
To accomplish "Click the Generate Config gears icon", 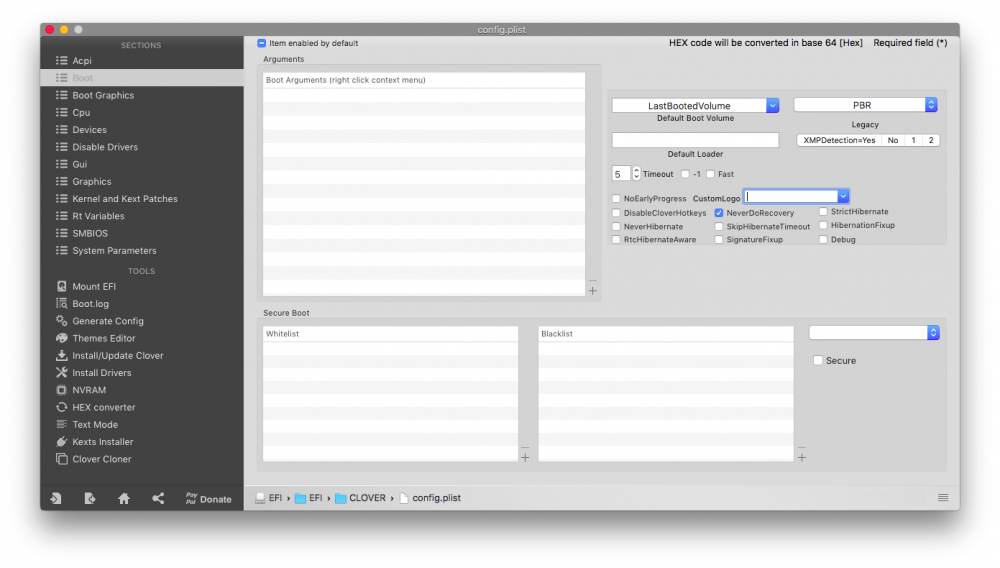I will coord(61,321).
